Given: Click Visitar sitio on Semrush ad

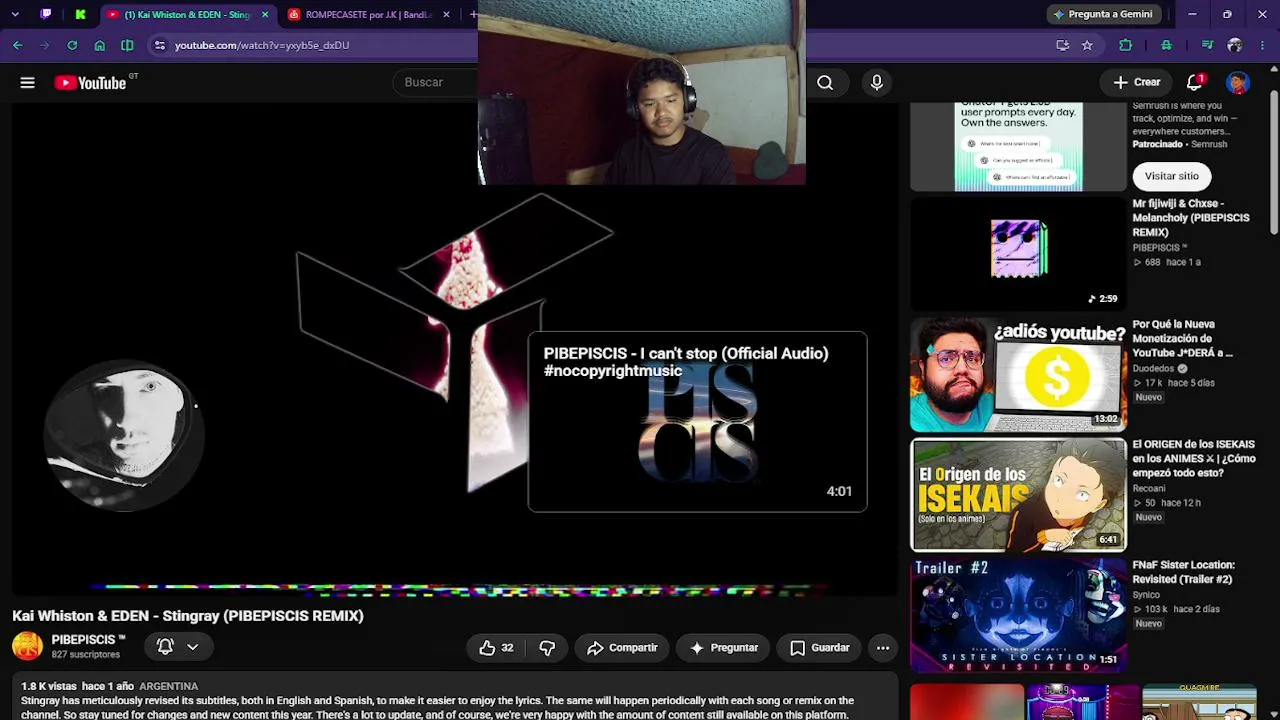Looking at the screenshot, I should (1172, 176).
